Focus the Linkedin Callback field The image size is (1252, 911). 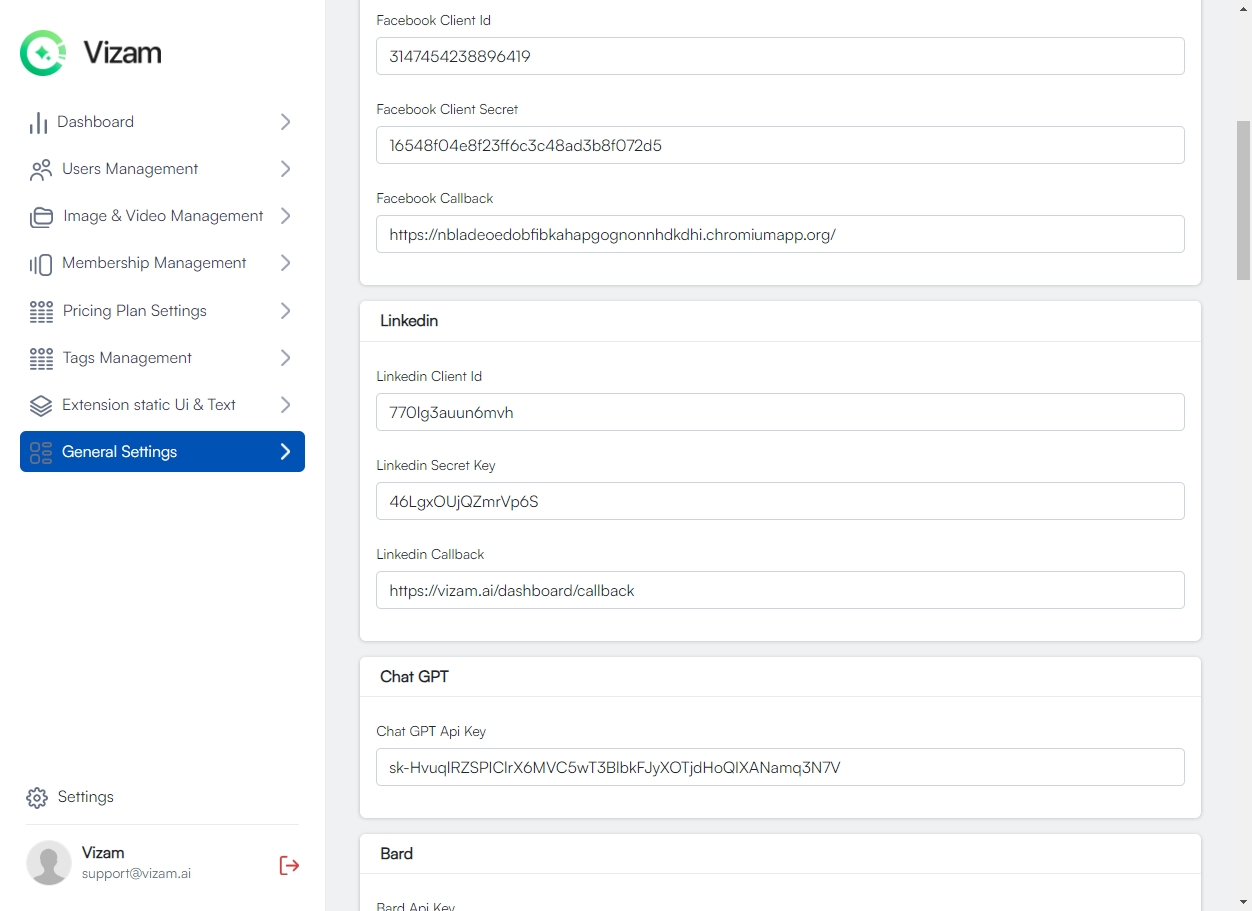(780, 590)
